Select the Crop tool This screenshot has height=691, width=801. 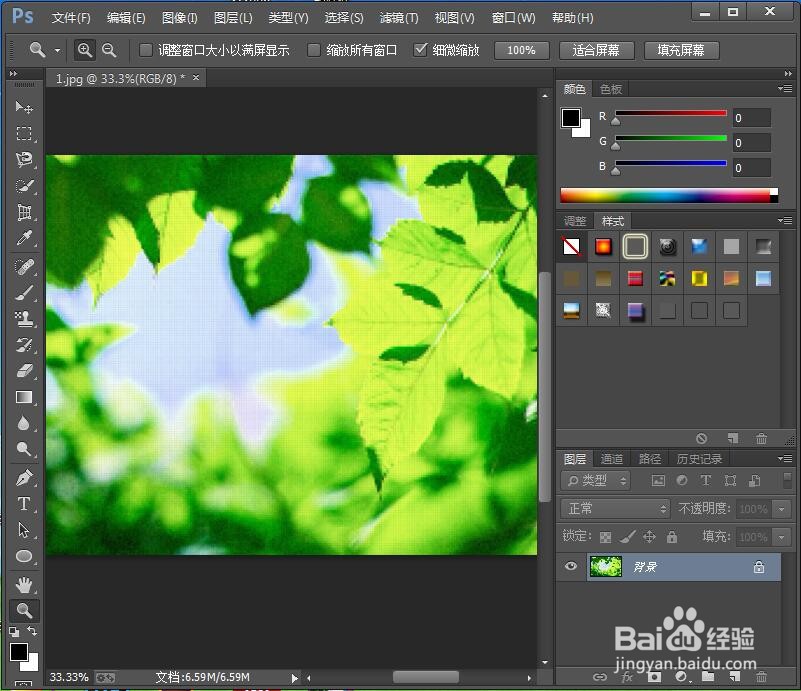(23, 212)
